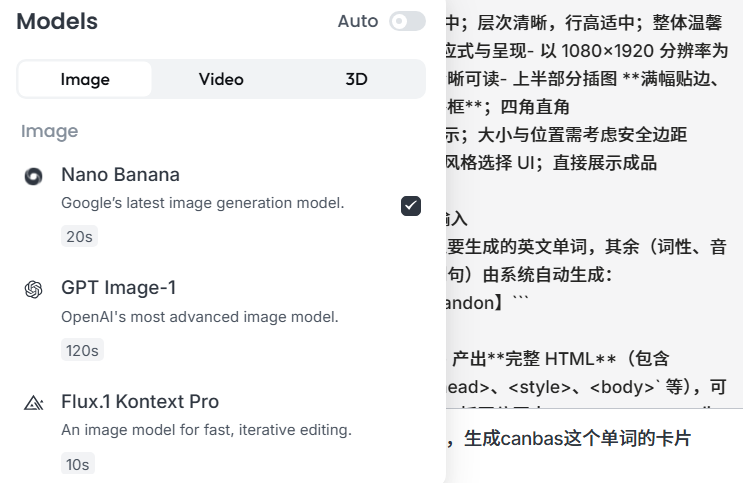Click the Auto label beside the switch
Viewport: 743px width, 483px height.
point(358,21)
